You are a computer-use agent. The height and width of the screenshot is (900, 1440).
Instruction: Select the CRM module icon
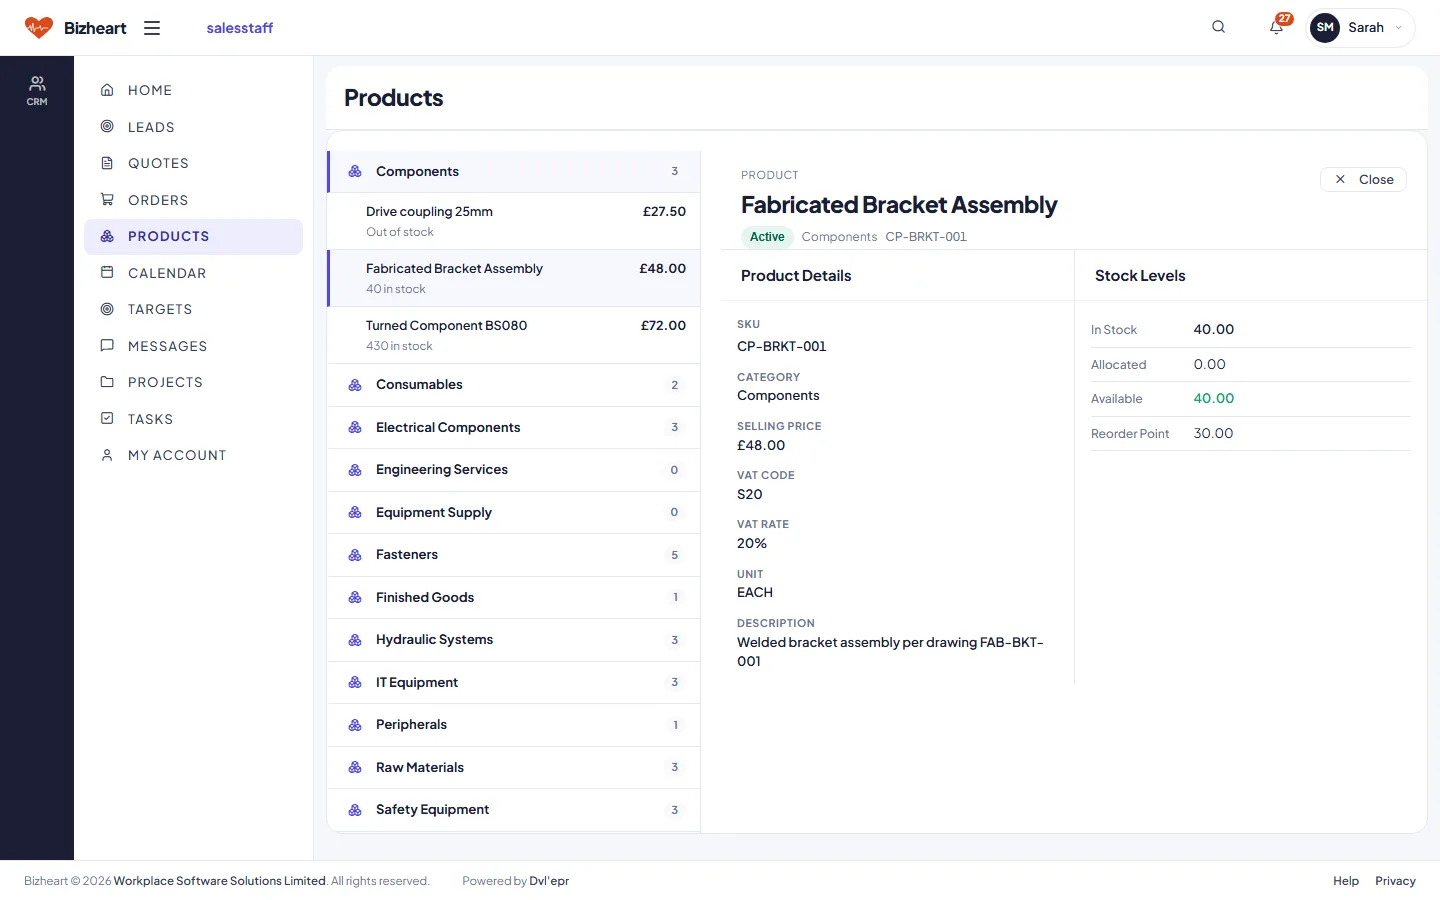point(37,90)
